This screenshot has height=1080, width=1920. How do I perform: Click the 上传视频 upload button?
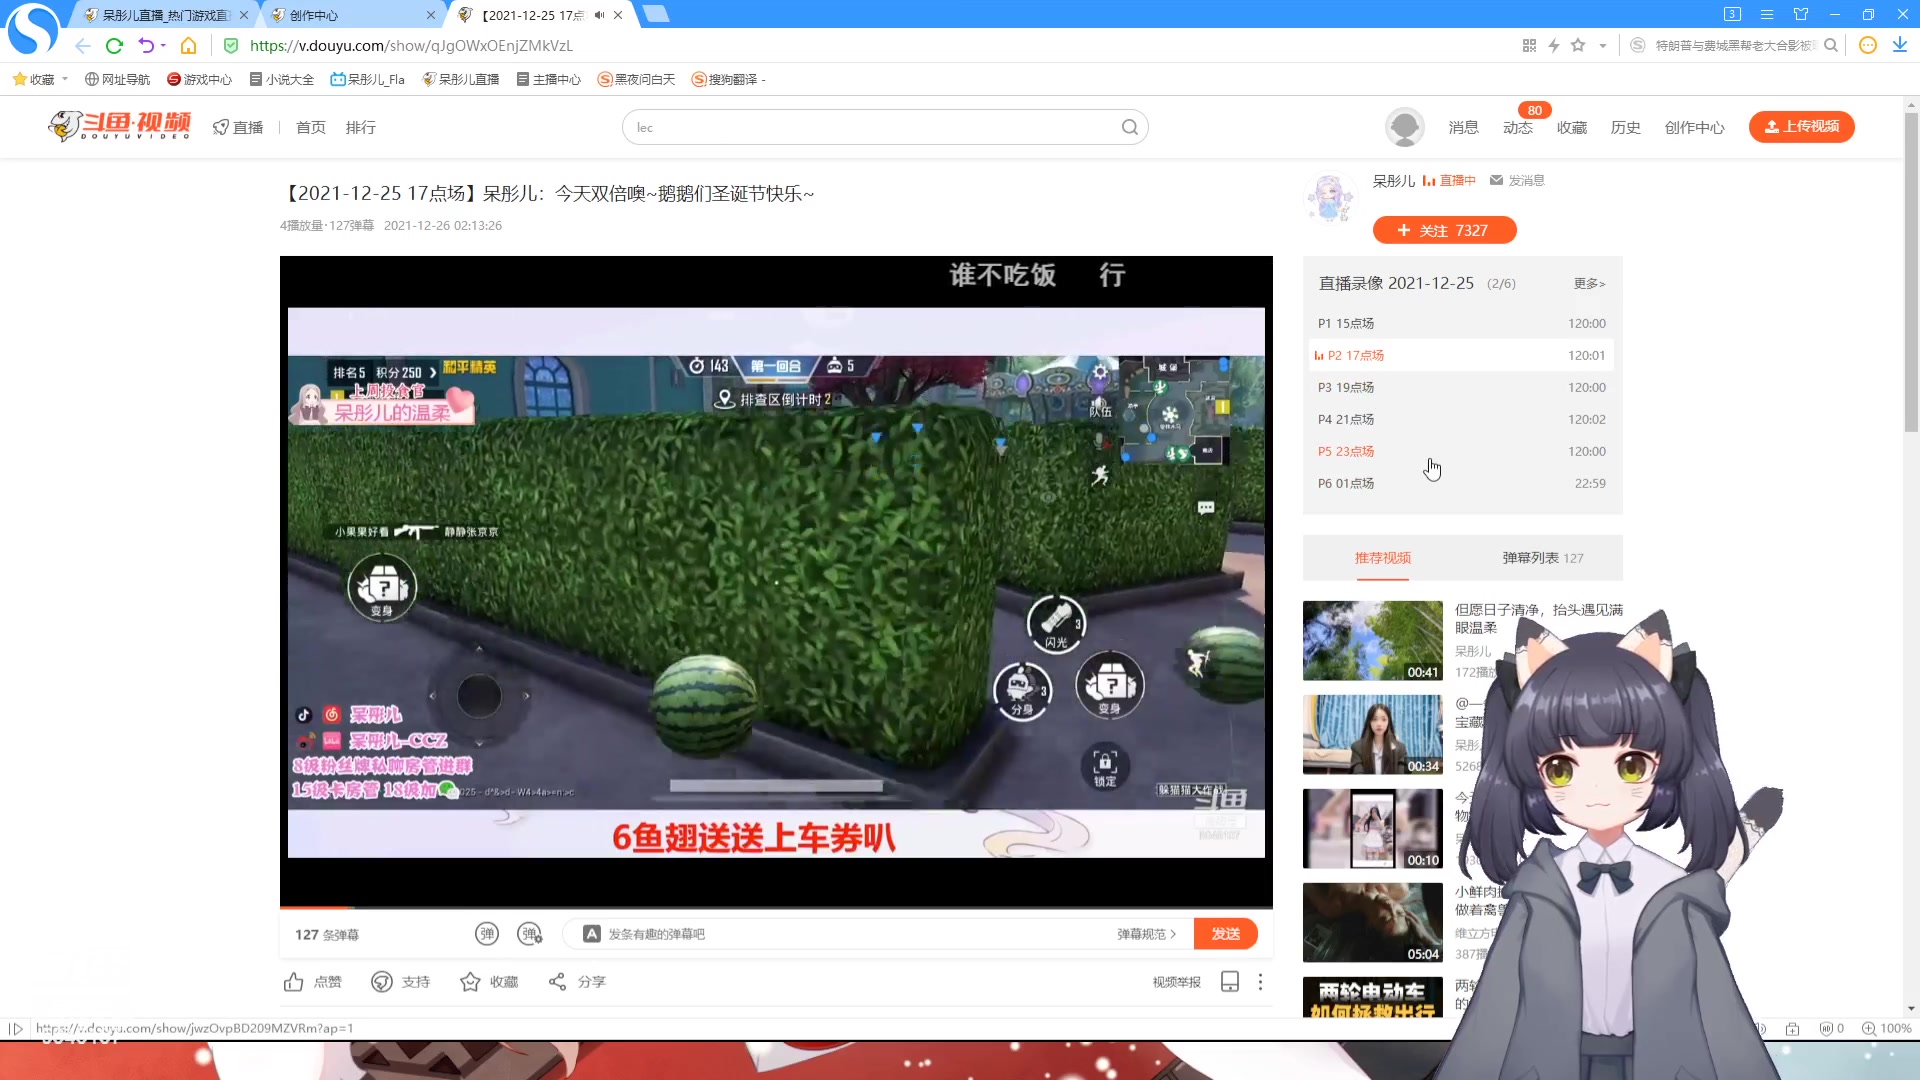pos(1801,126)
